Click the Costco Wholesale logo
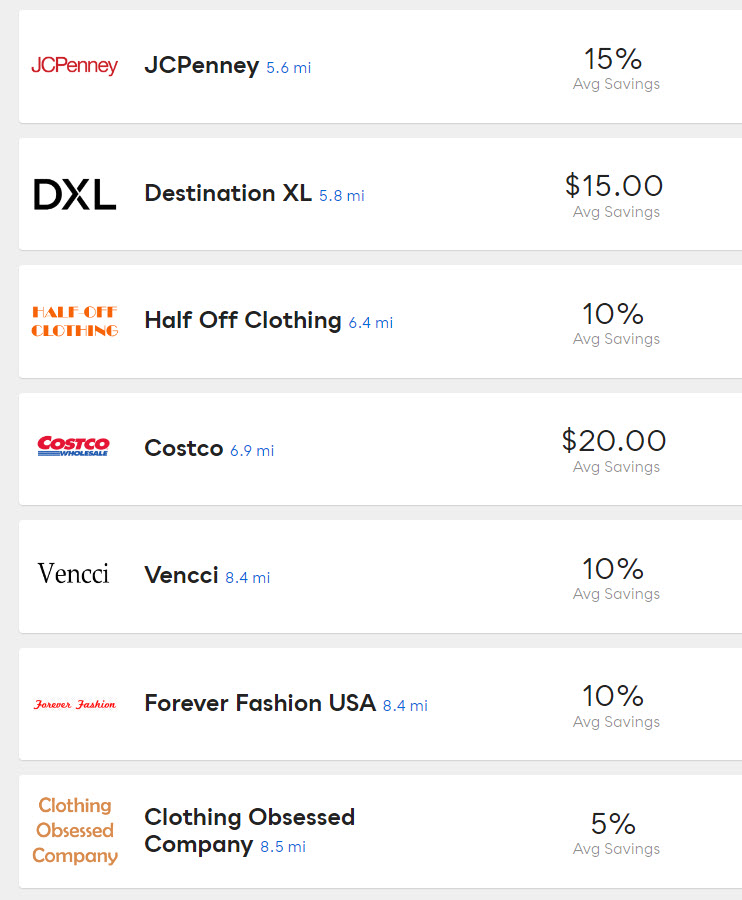The height and width of the screenshot is (900, 742). coord(74,446)
